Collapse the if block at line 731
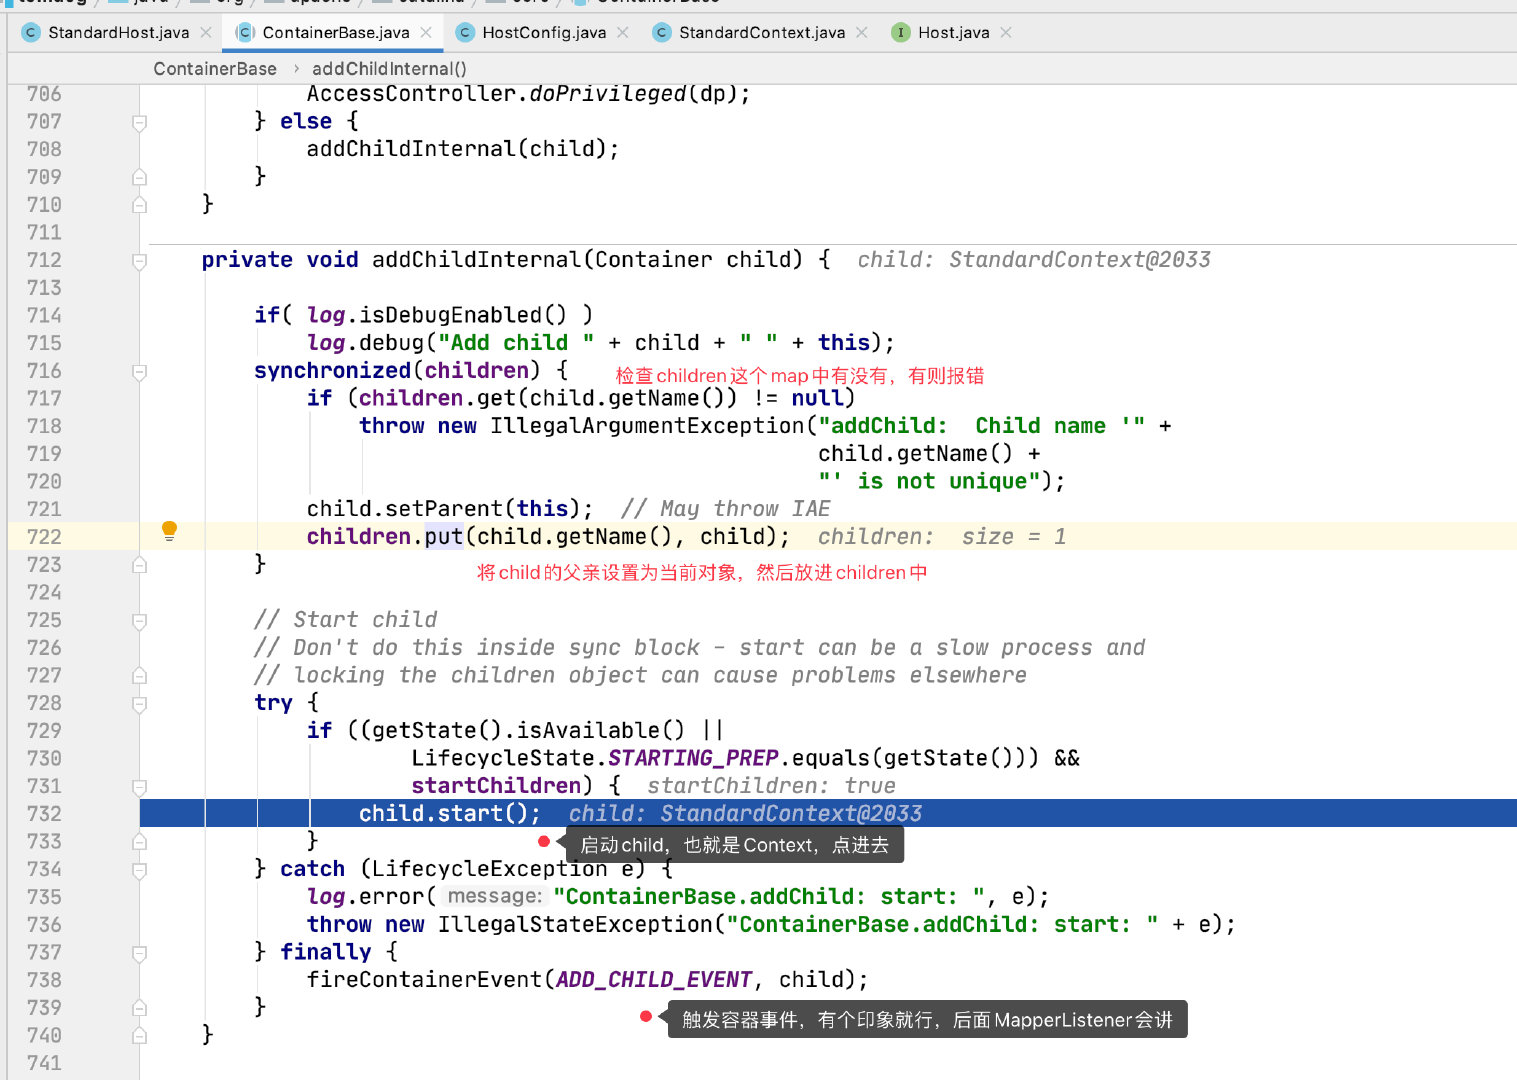Screen dimensions: 1517x1080 140,787
